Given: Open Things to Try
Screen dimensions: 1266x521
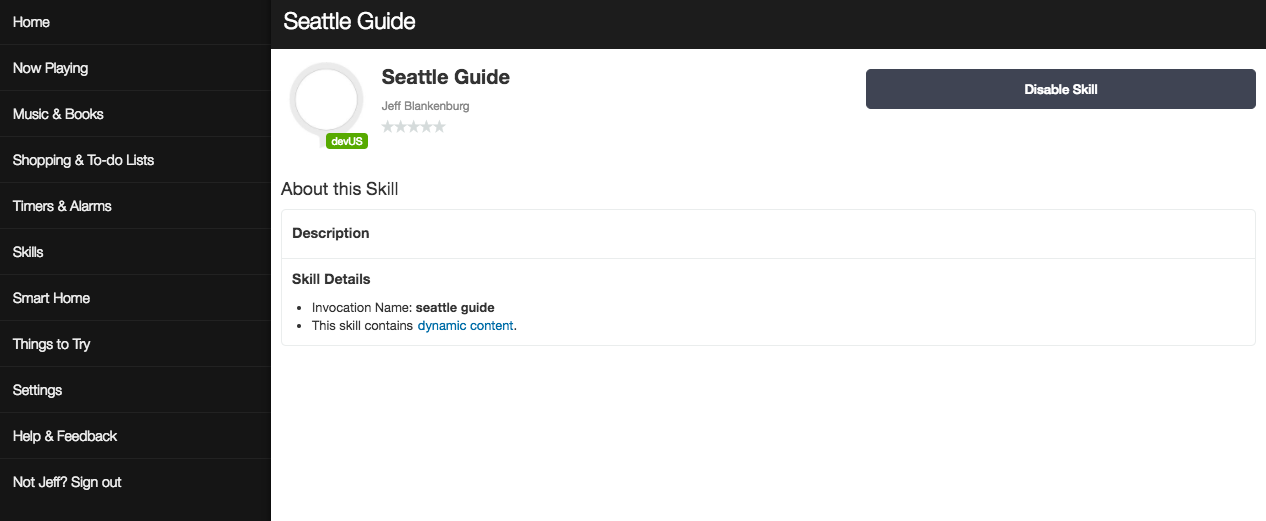Looking at the screenshot, I should point(51,344).
